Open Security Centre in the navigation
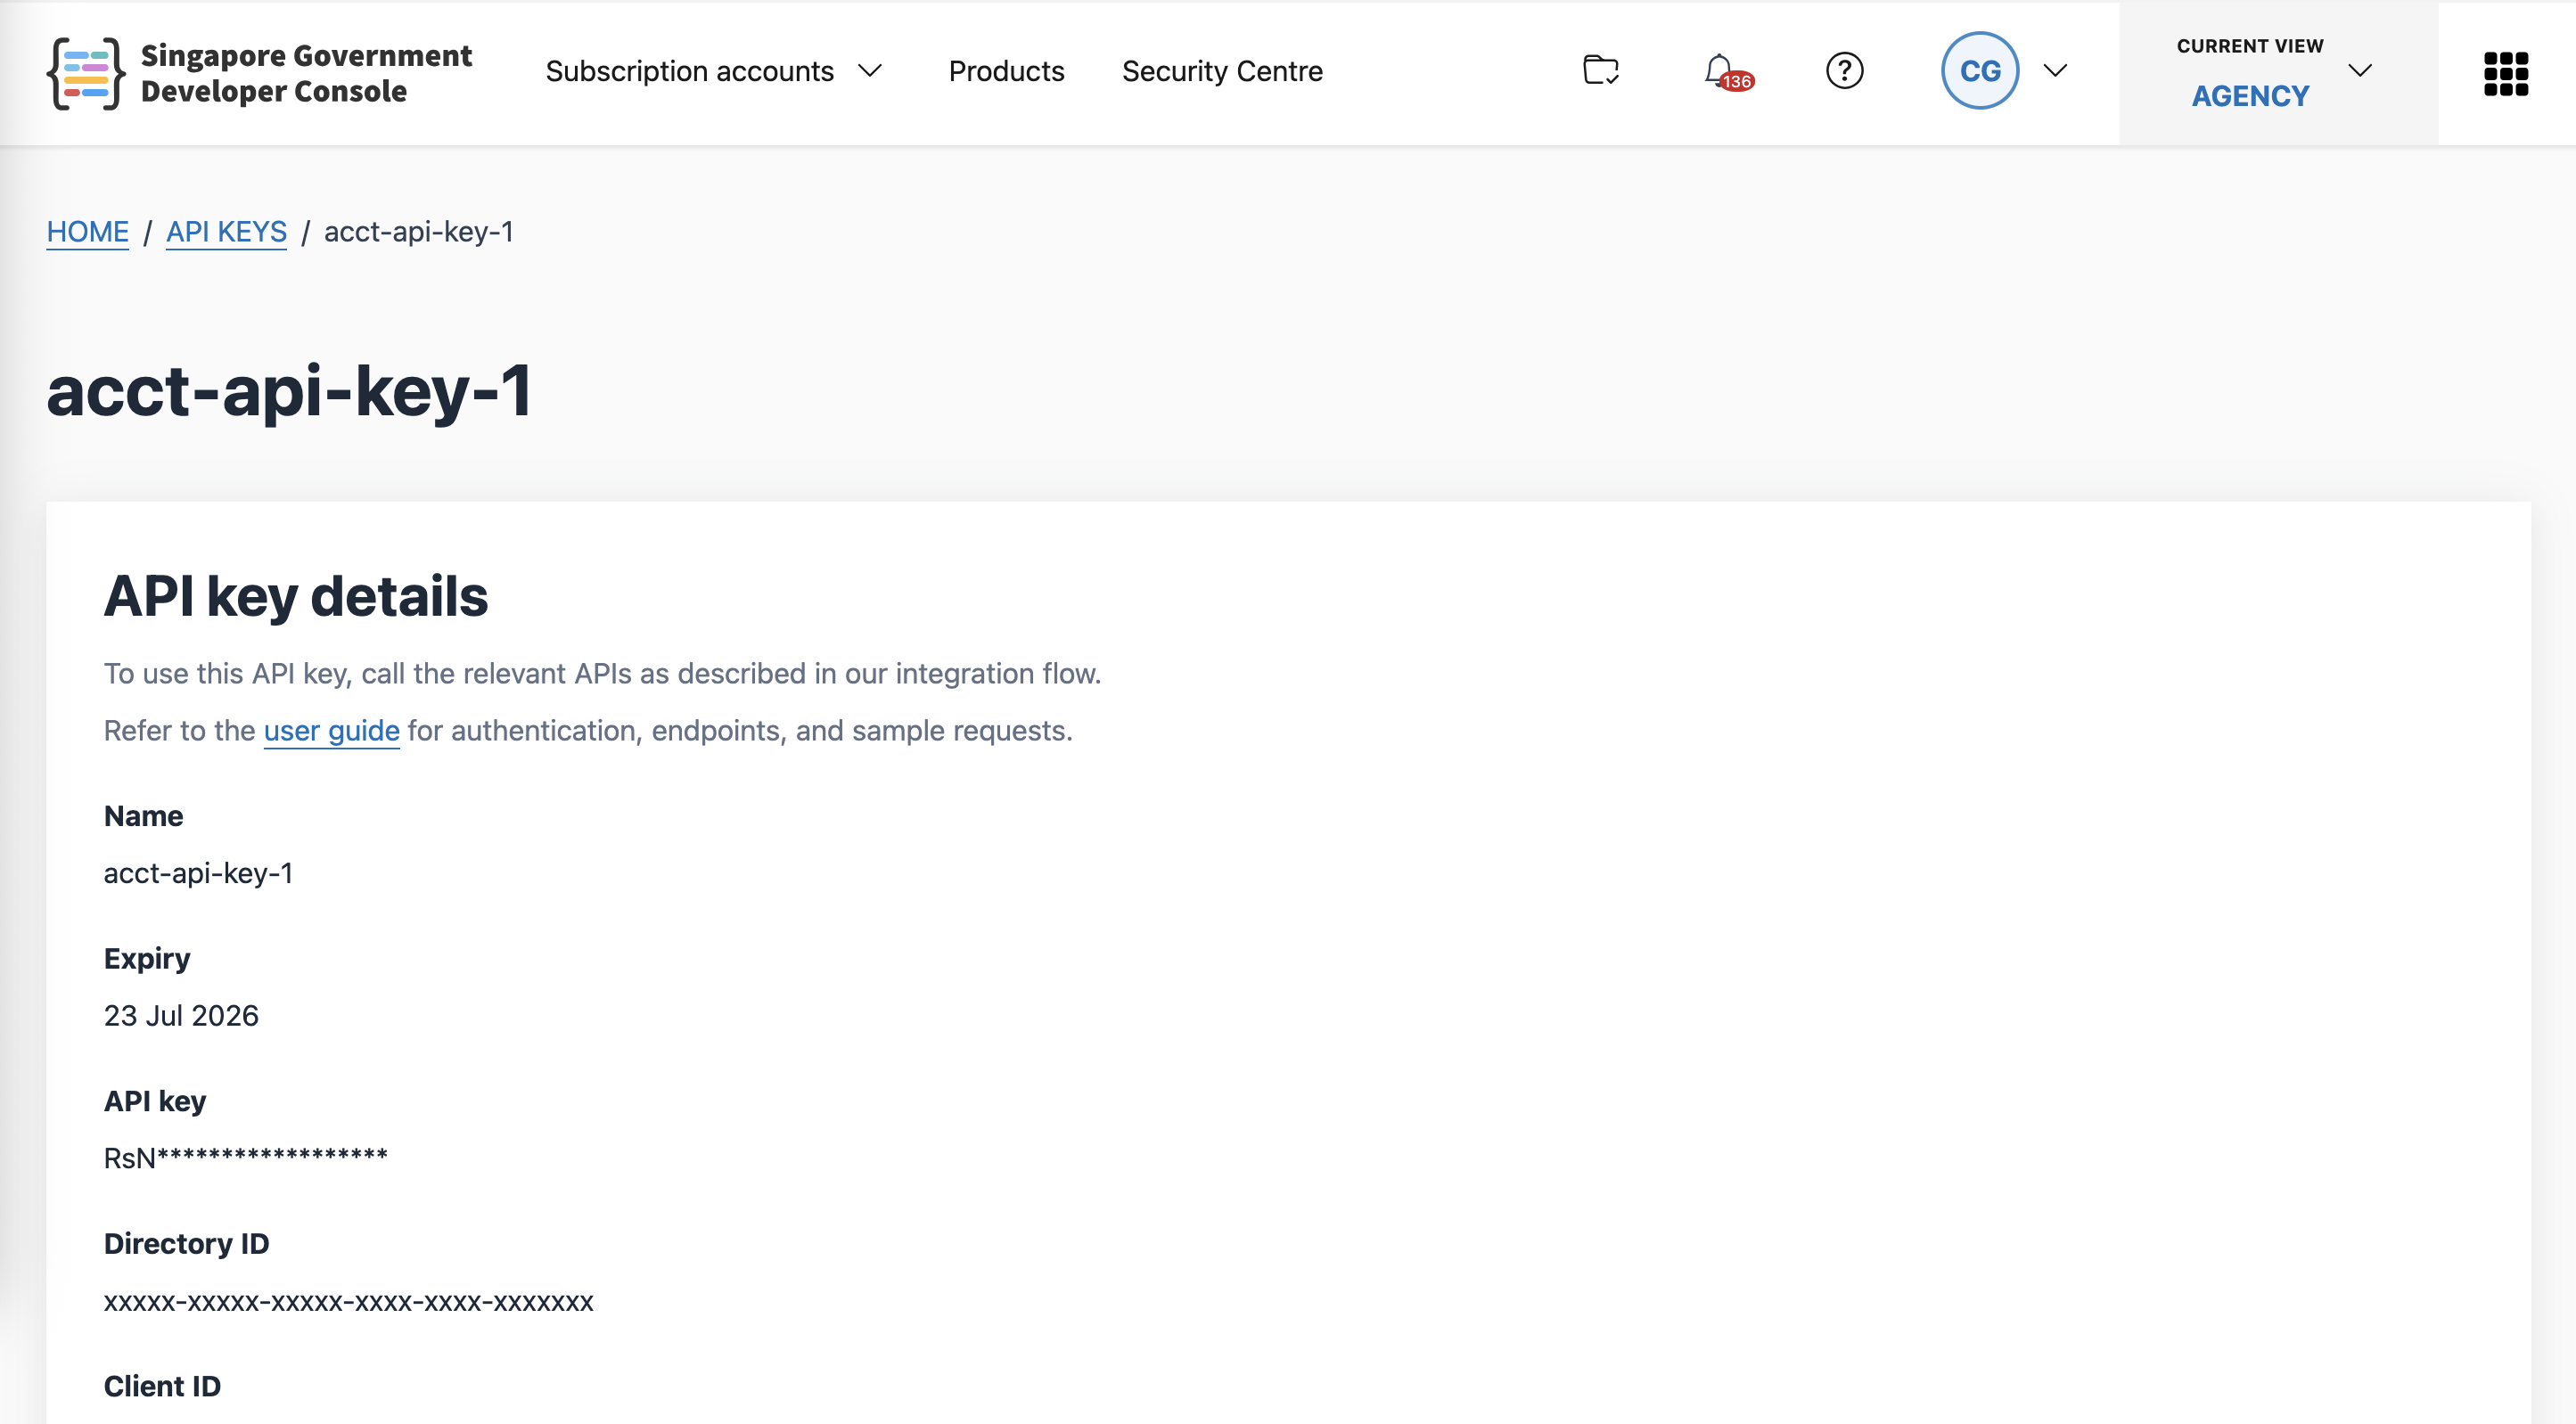The height and width of the screenshot is (1424, 2576). pos(1222,71)
